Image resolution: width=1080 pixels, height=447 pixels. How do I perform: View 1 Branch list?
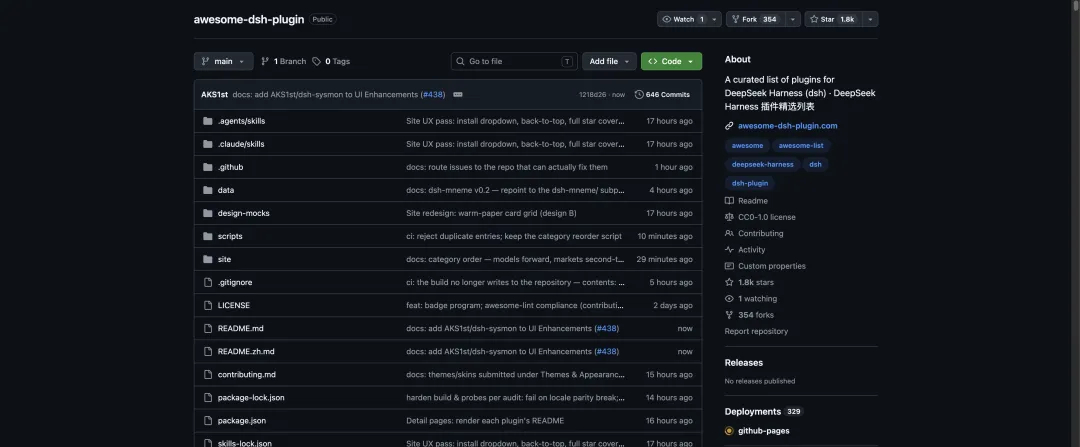coord(283,61)
